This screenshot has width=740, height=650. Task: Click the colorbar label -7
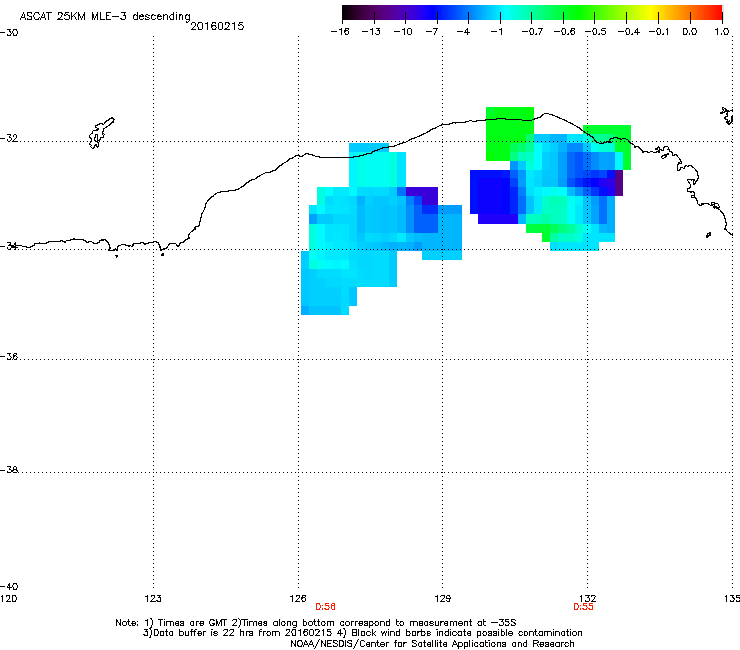click(x=432, y=32)
